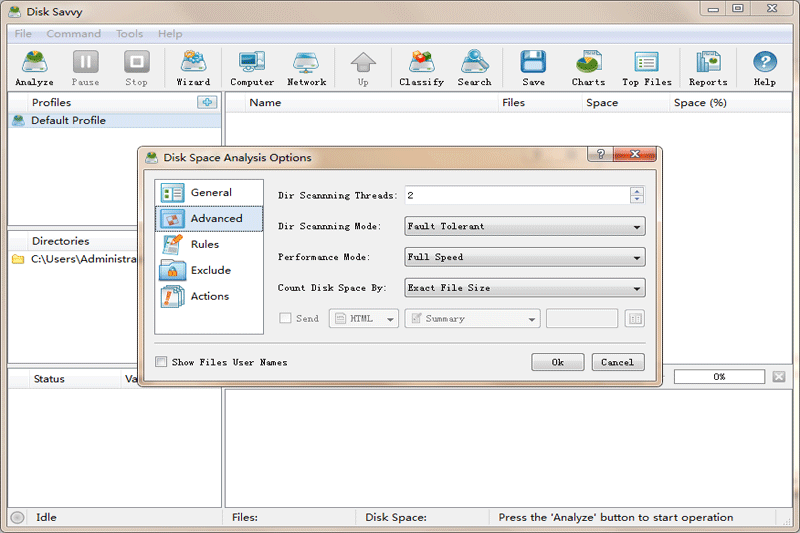
Task: Expand the Dir Scanning Mode dropdown
Action: pyautogui.click(x=524, y=226)
